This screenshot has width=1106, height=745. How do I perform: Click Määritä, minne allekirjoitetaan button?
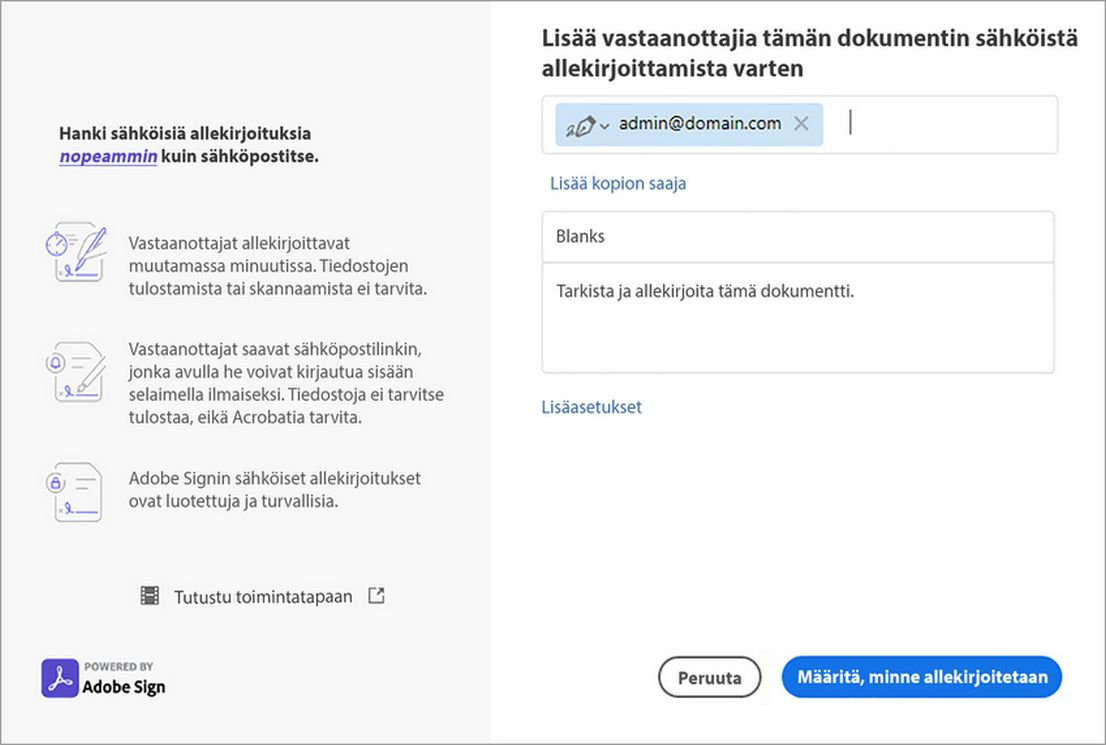pyautogui.click(x=921, y=677)
